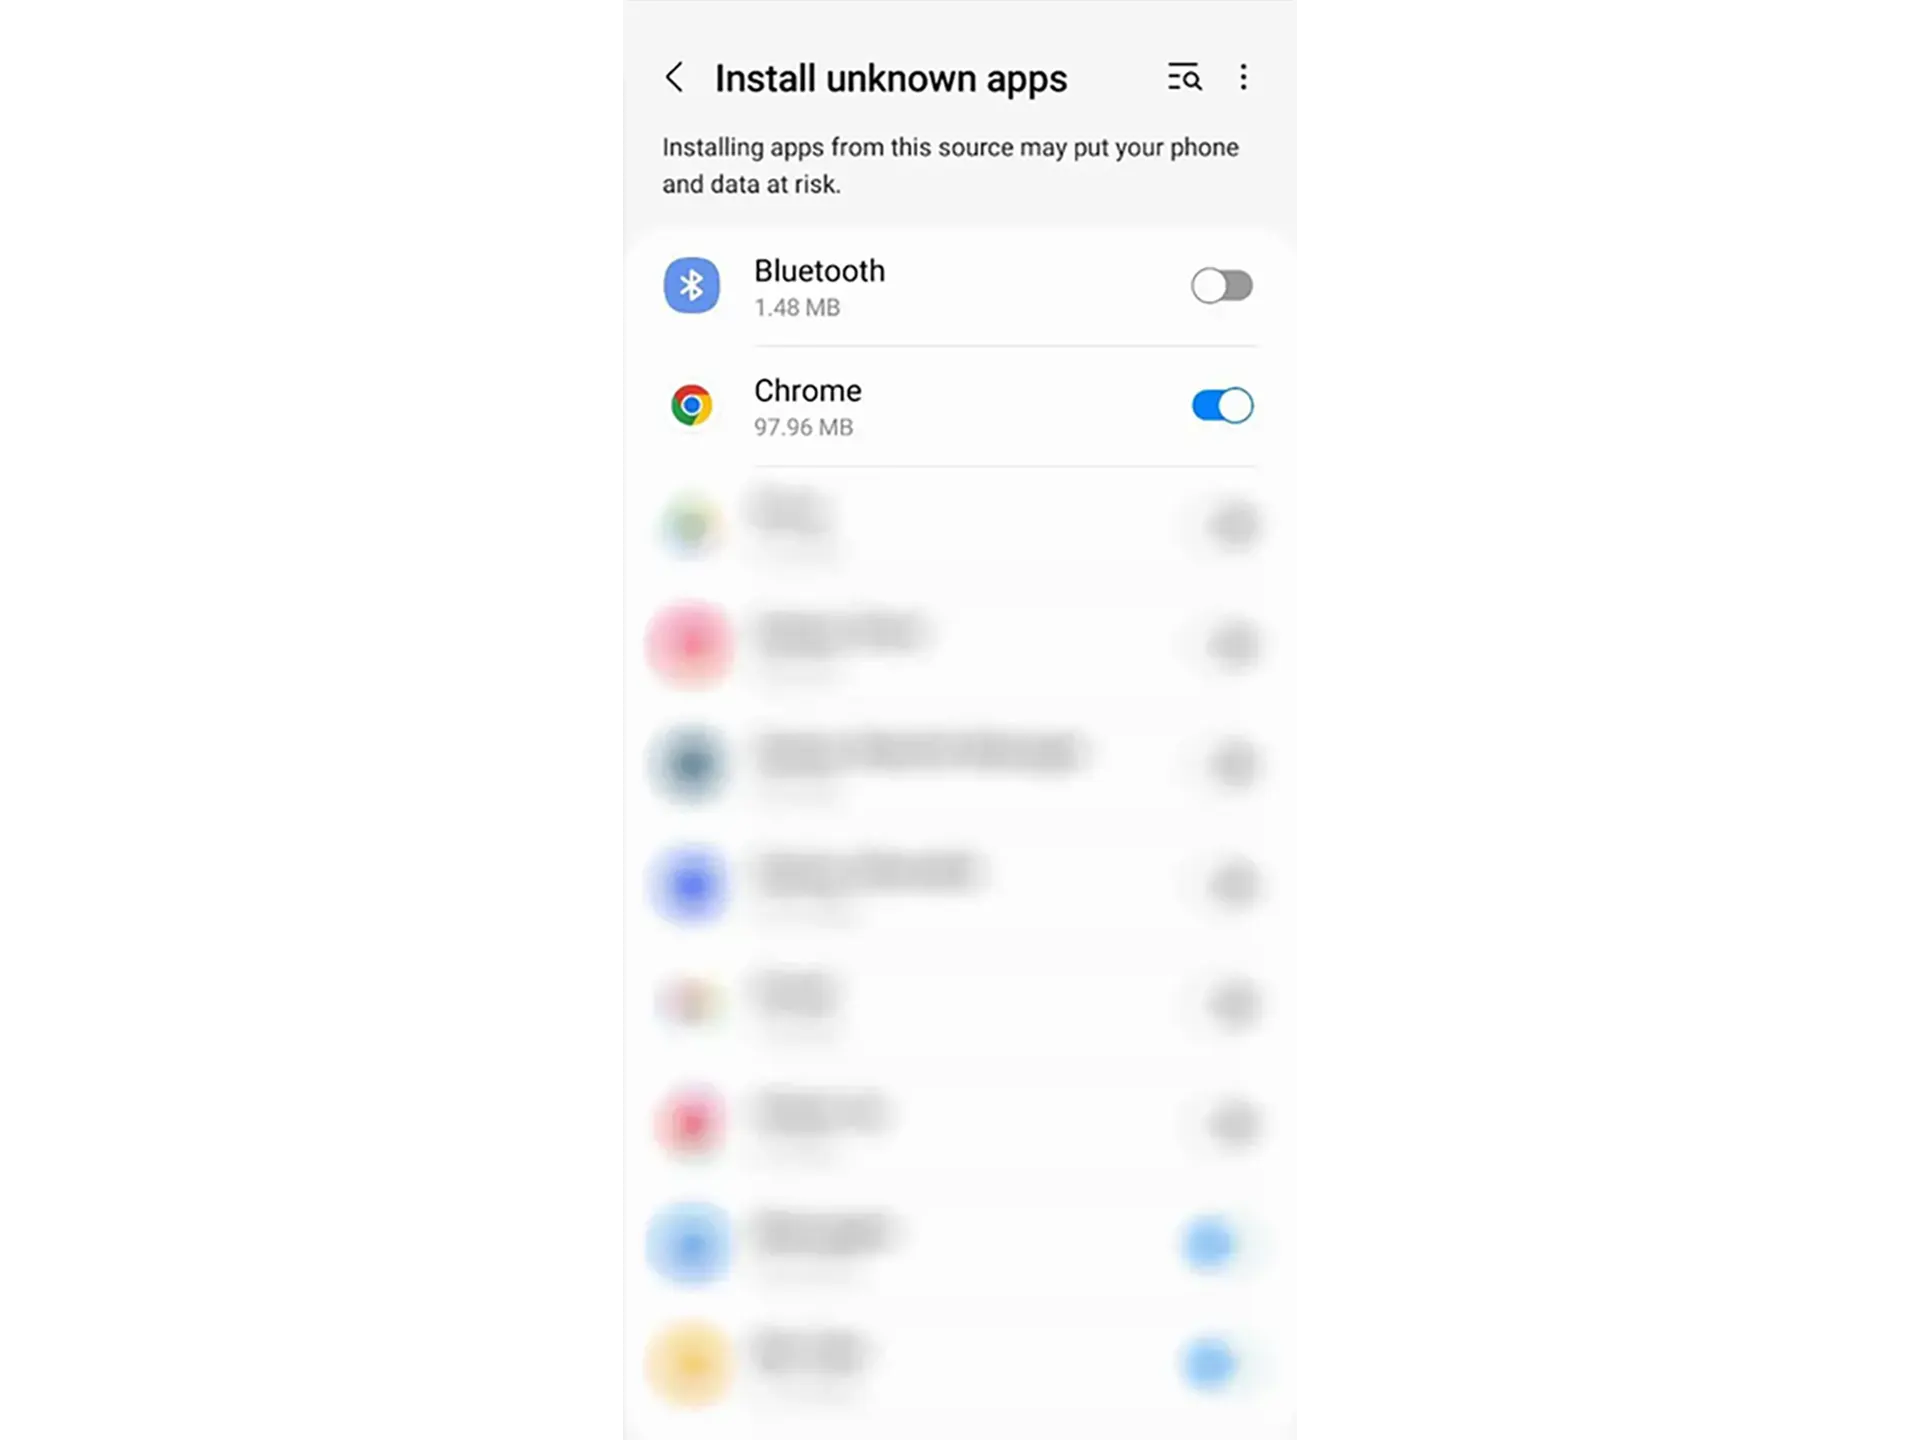Scroll down to view more apps
The image size is (1920, 1440).
pyautogui.click(x=960, y=908)
